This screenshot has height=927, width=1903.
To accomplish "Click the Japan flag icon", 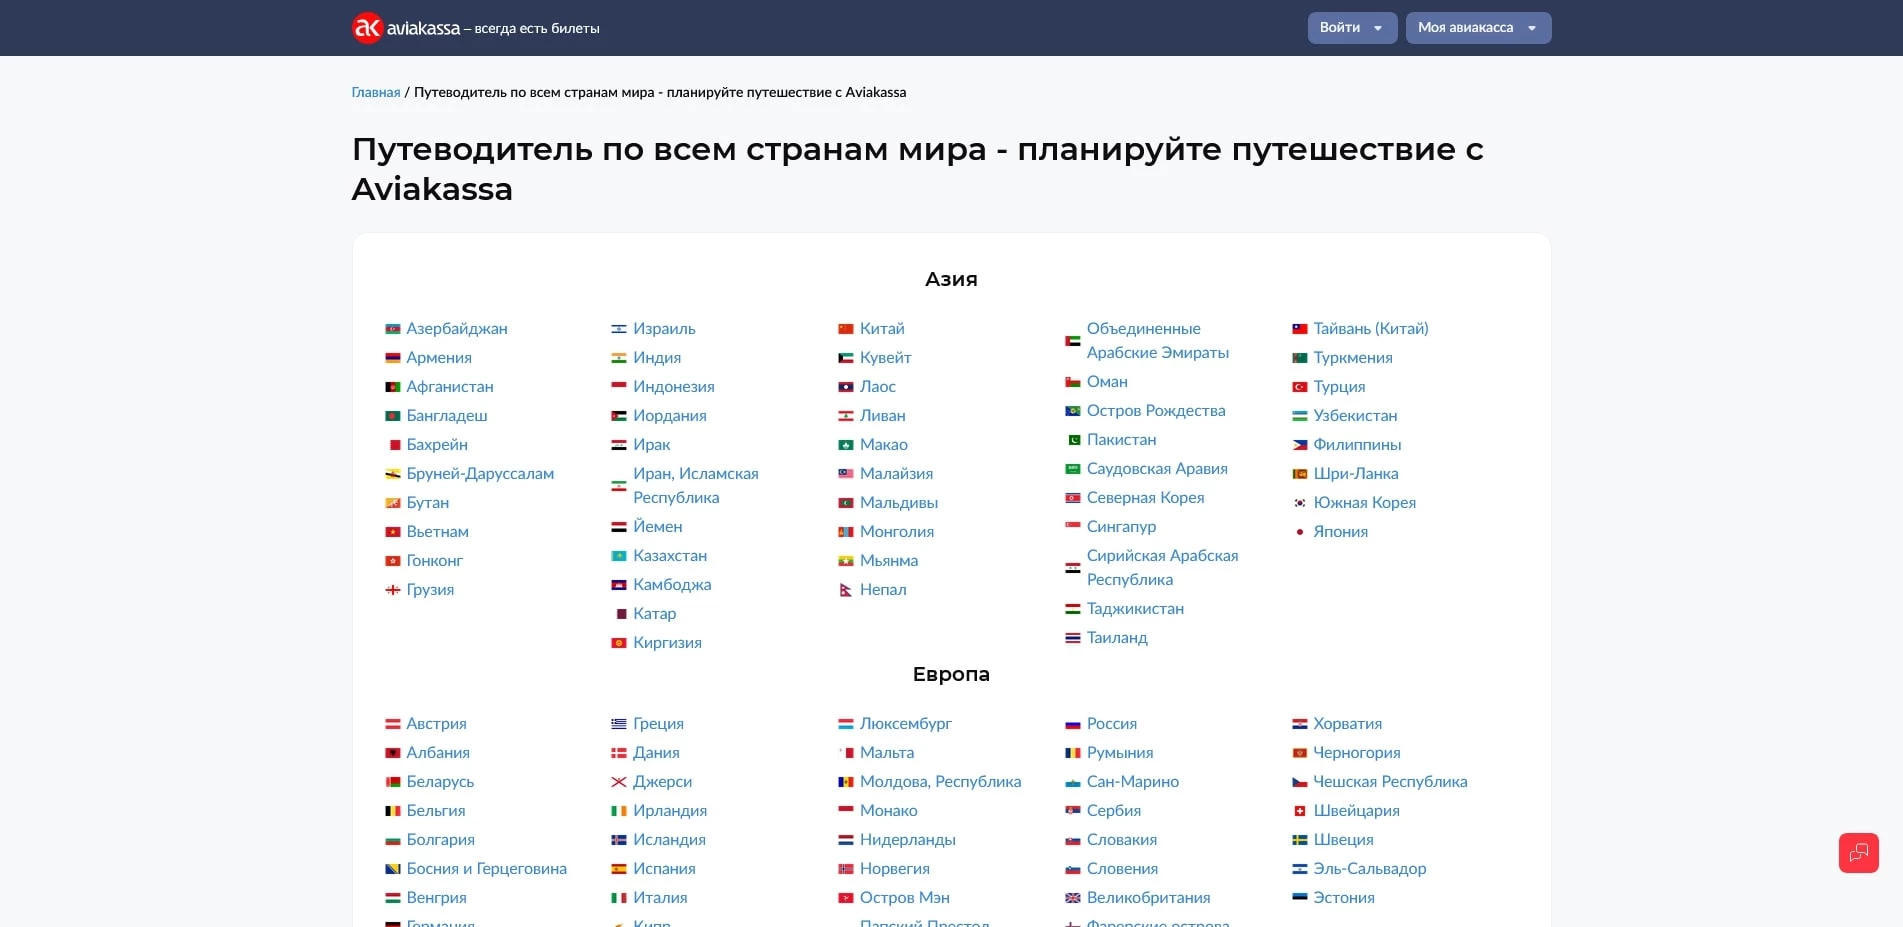I will tap(1300, 532).
